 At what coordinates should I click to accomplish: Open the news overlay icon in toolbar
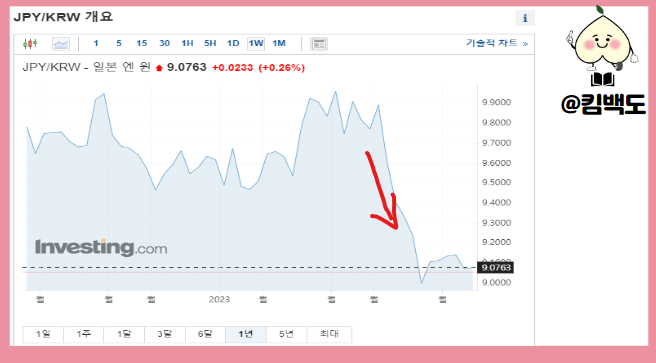(x=319, y=43)
